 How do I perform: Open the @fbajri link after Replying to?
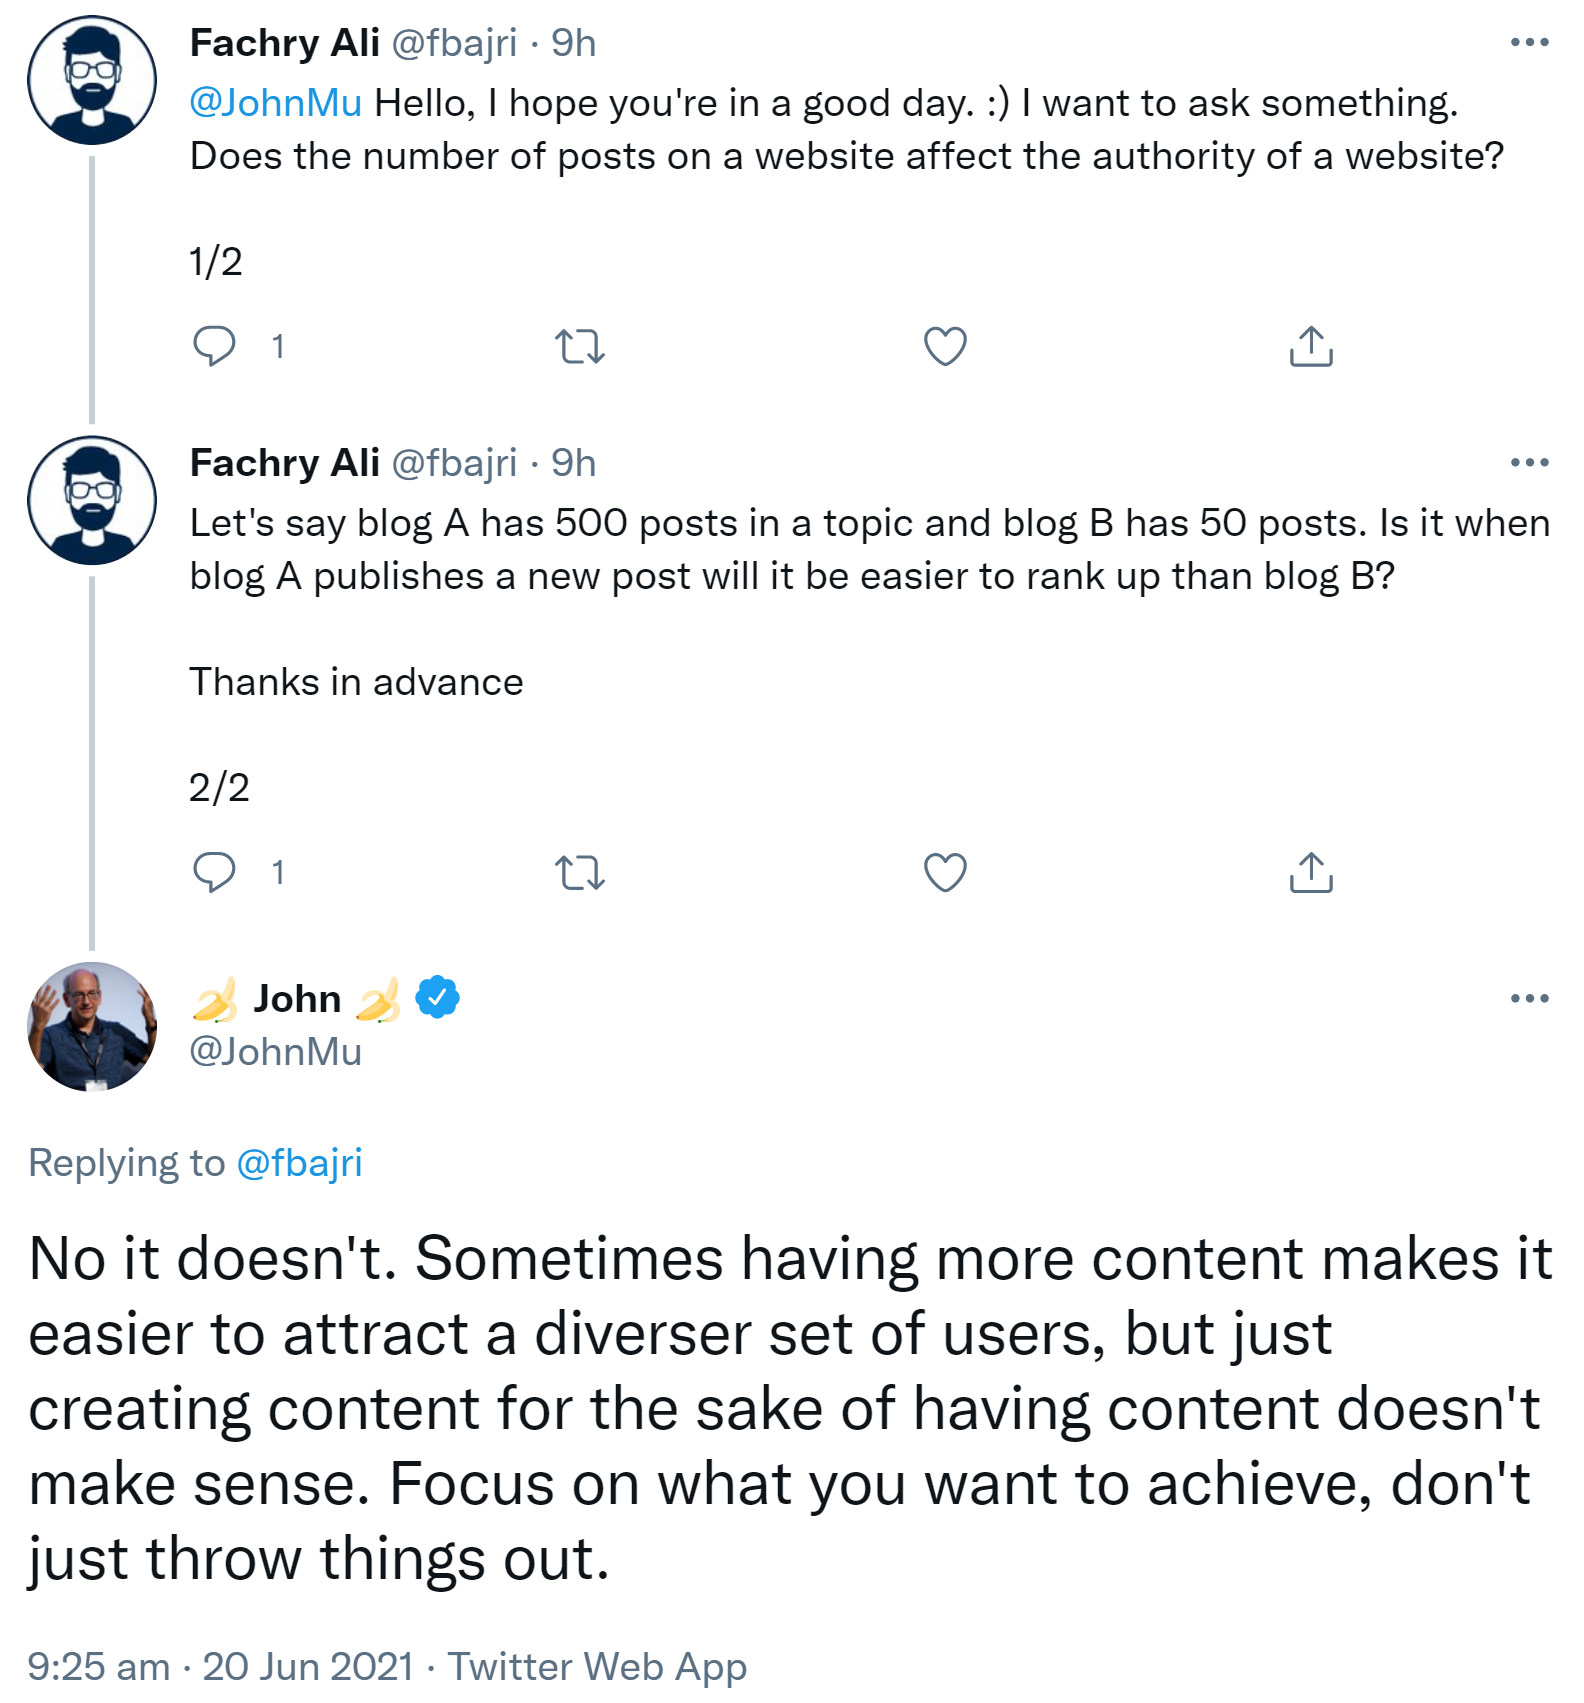(299, 1163)
